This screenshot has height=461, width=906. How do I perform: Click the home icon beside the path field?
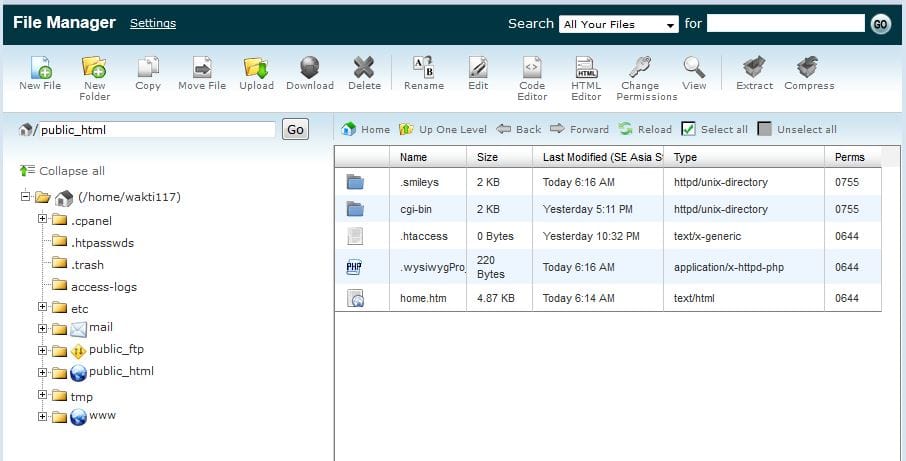(25, 129)
